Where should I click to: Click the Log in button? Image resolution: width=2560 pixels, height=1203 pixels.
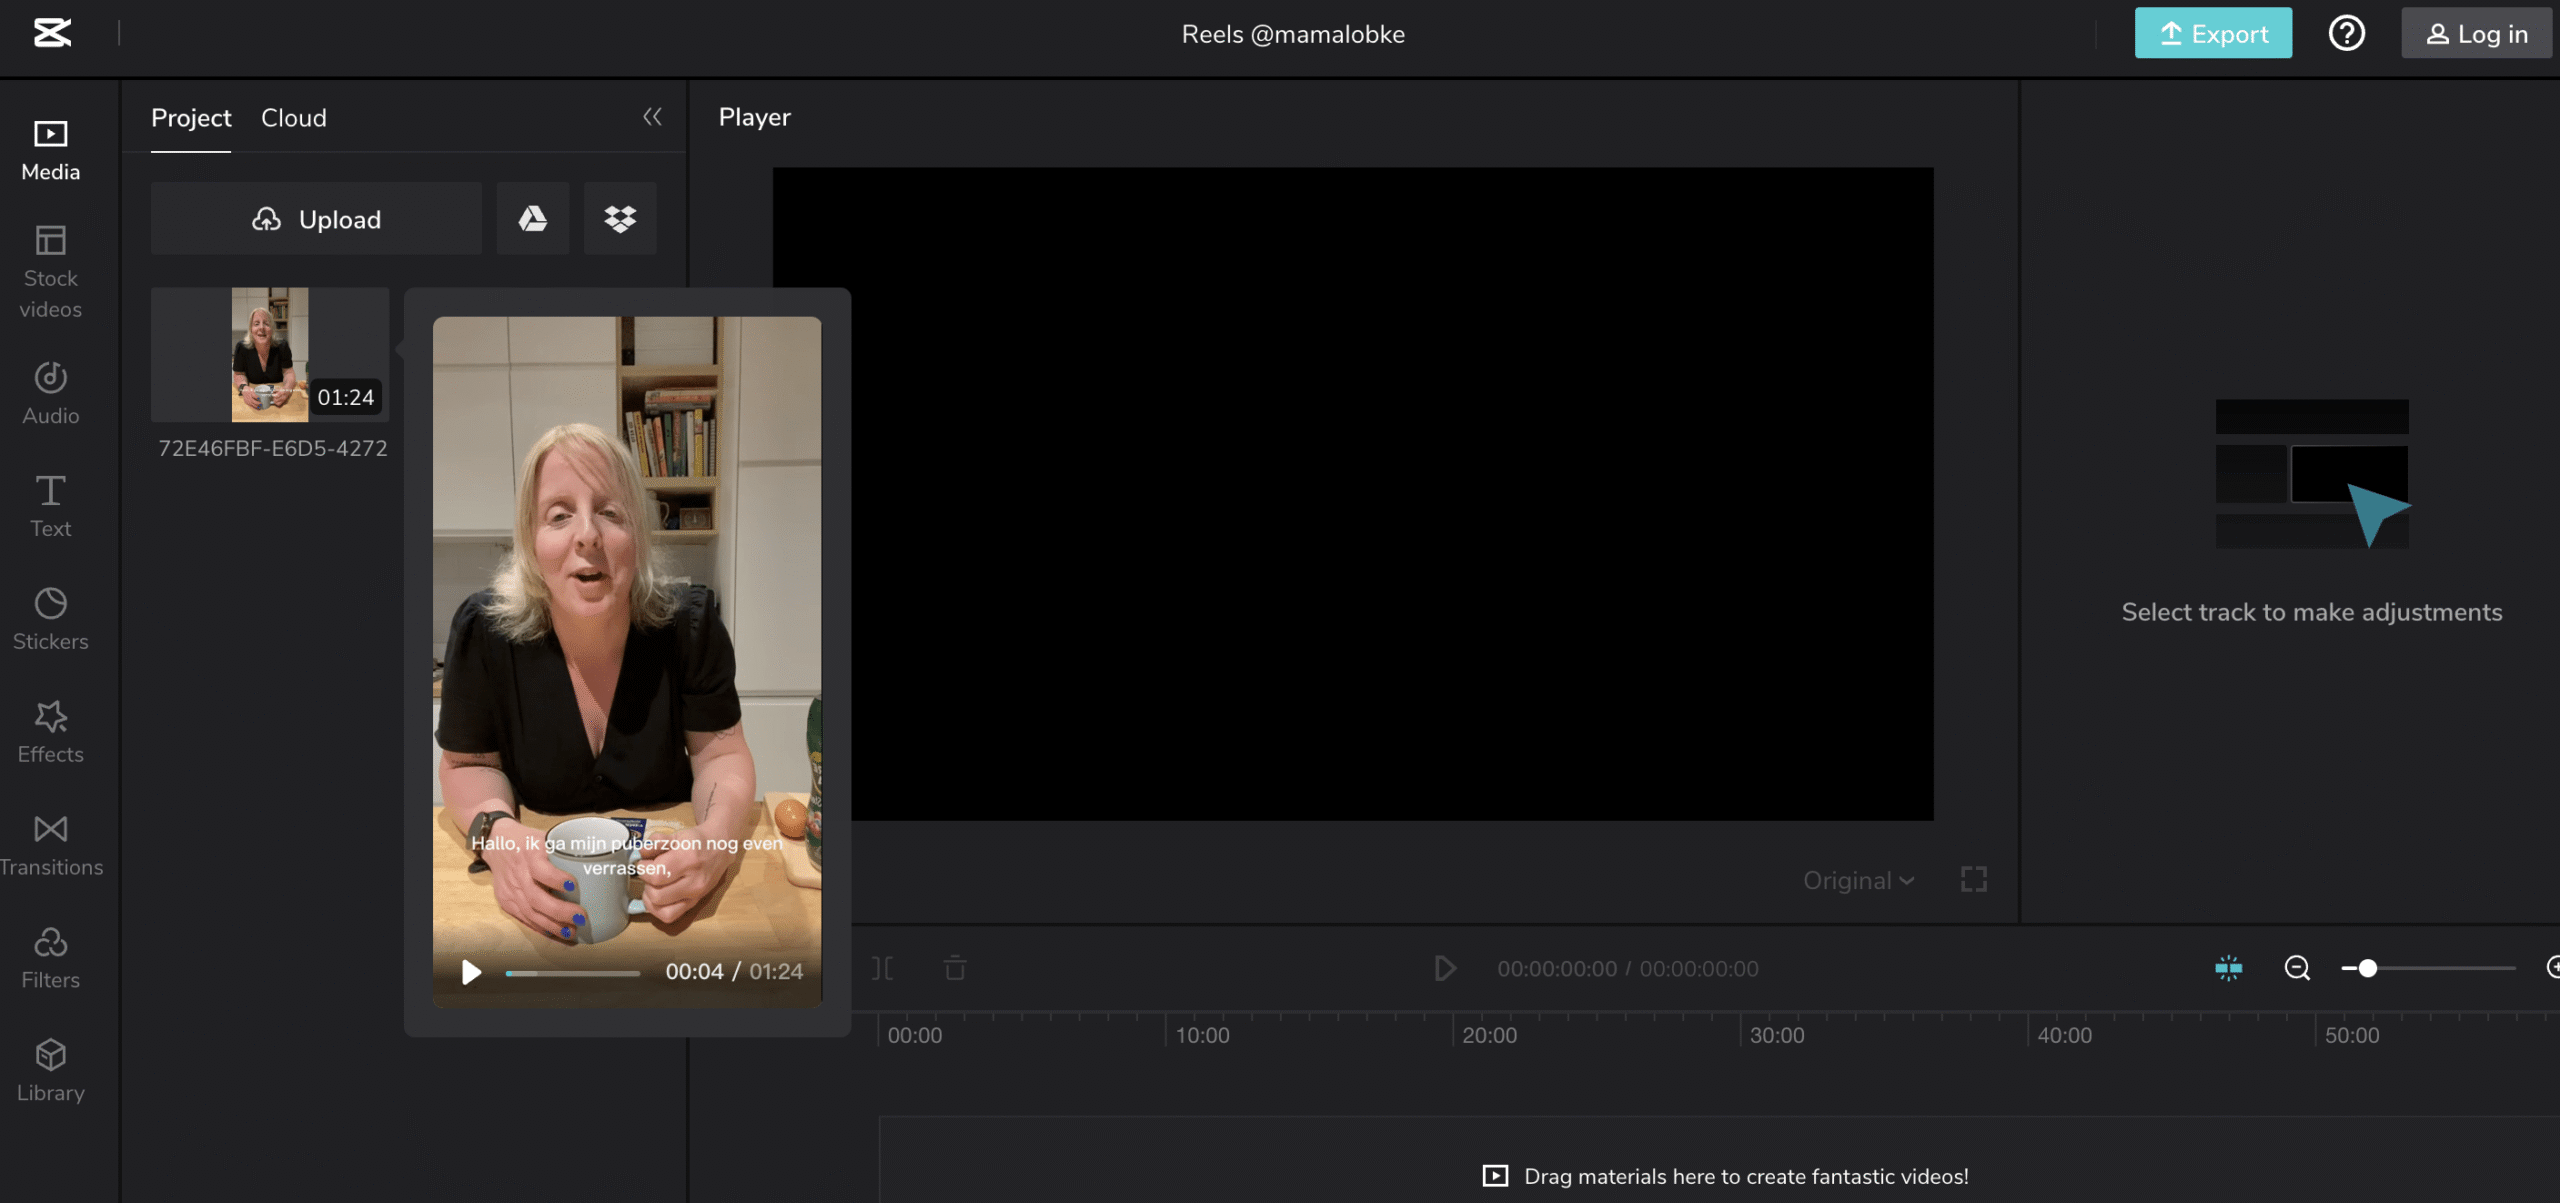(2476, 33)
